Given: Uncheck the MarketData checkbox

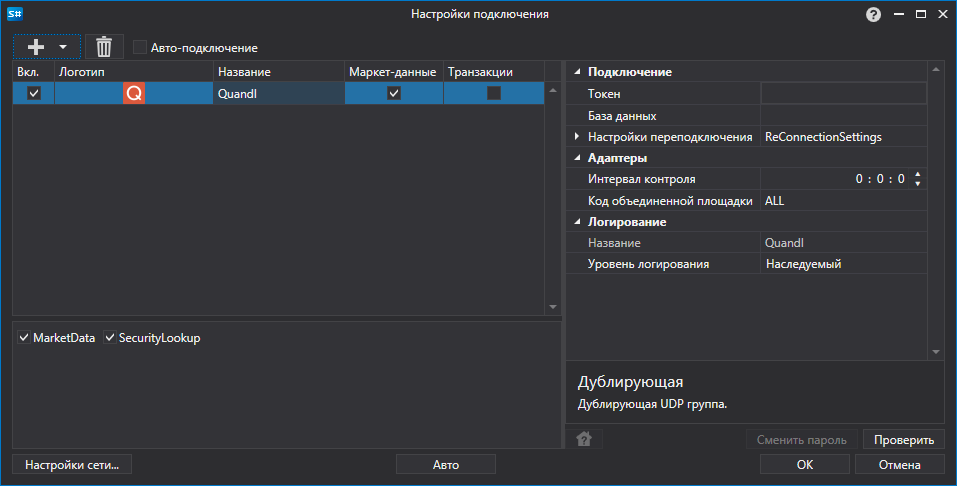Looking at the screenshot, I should [24, 338].
